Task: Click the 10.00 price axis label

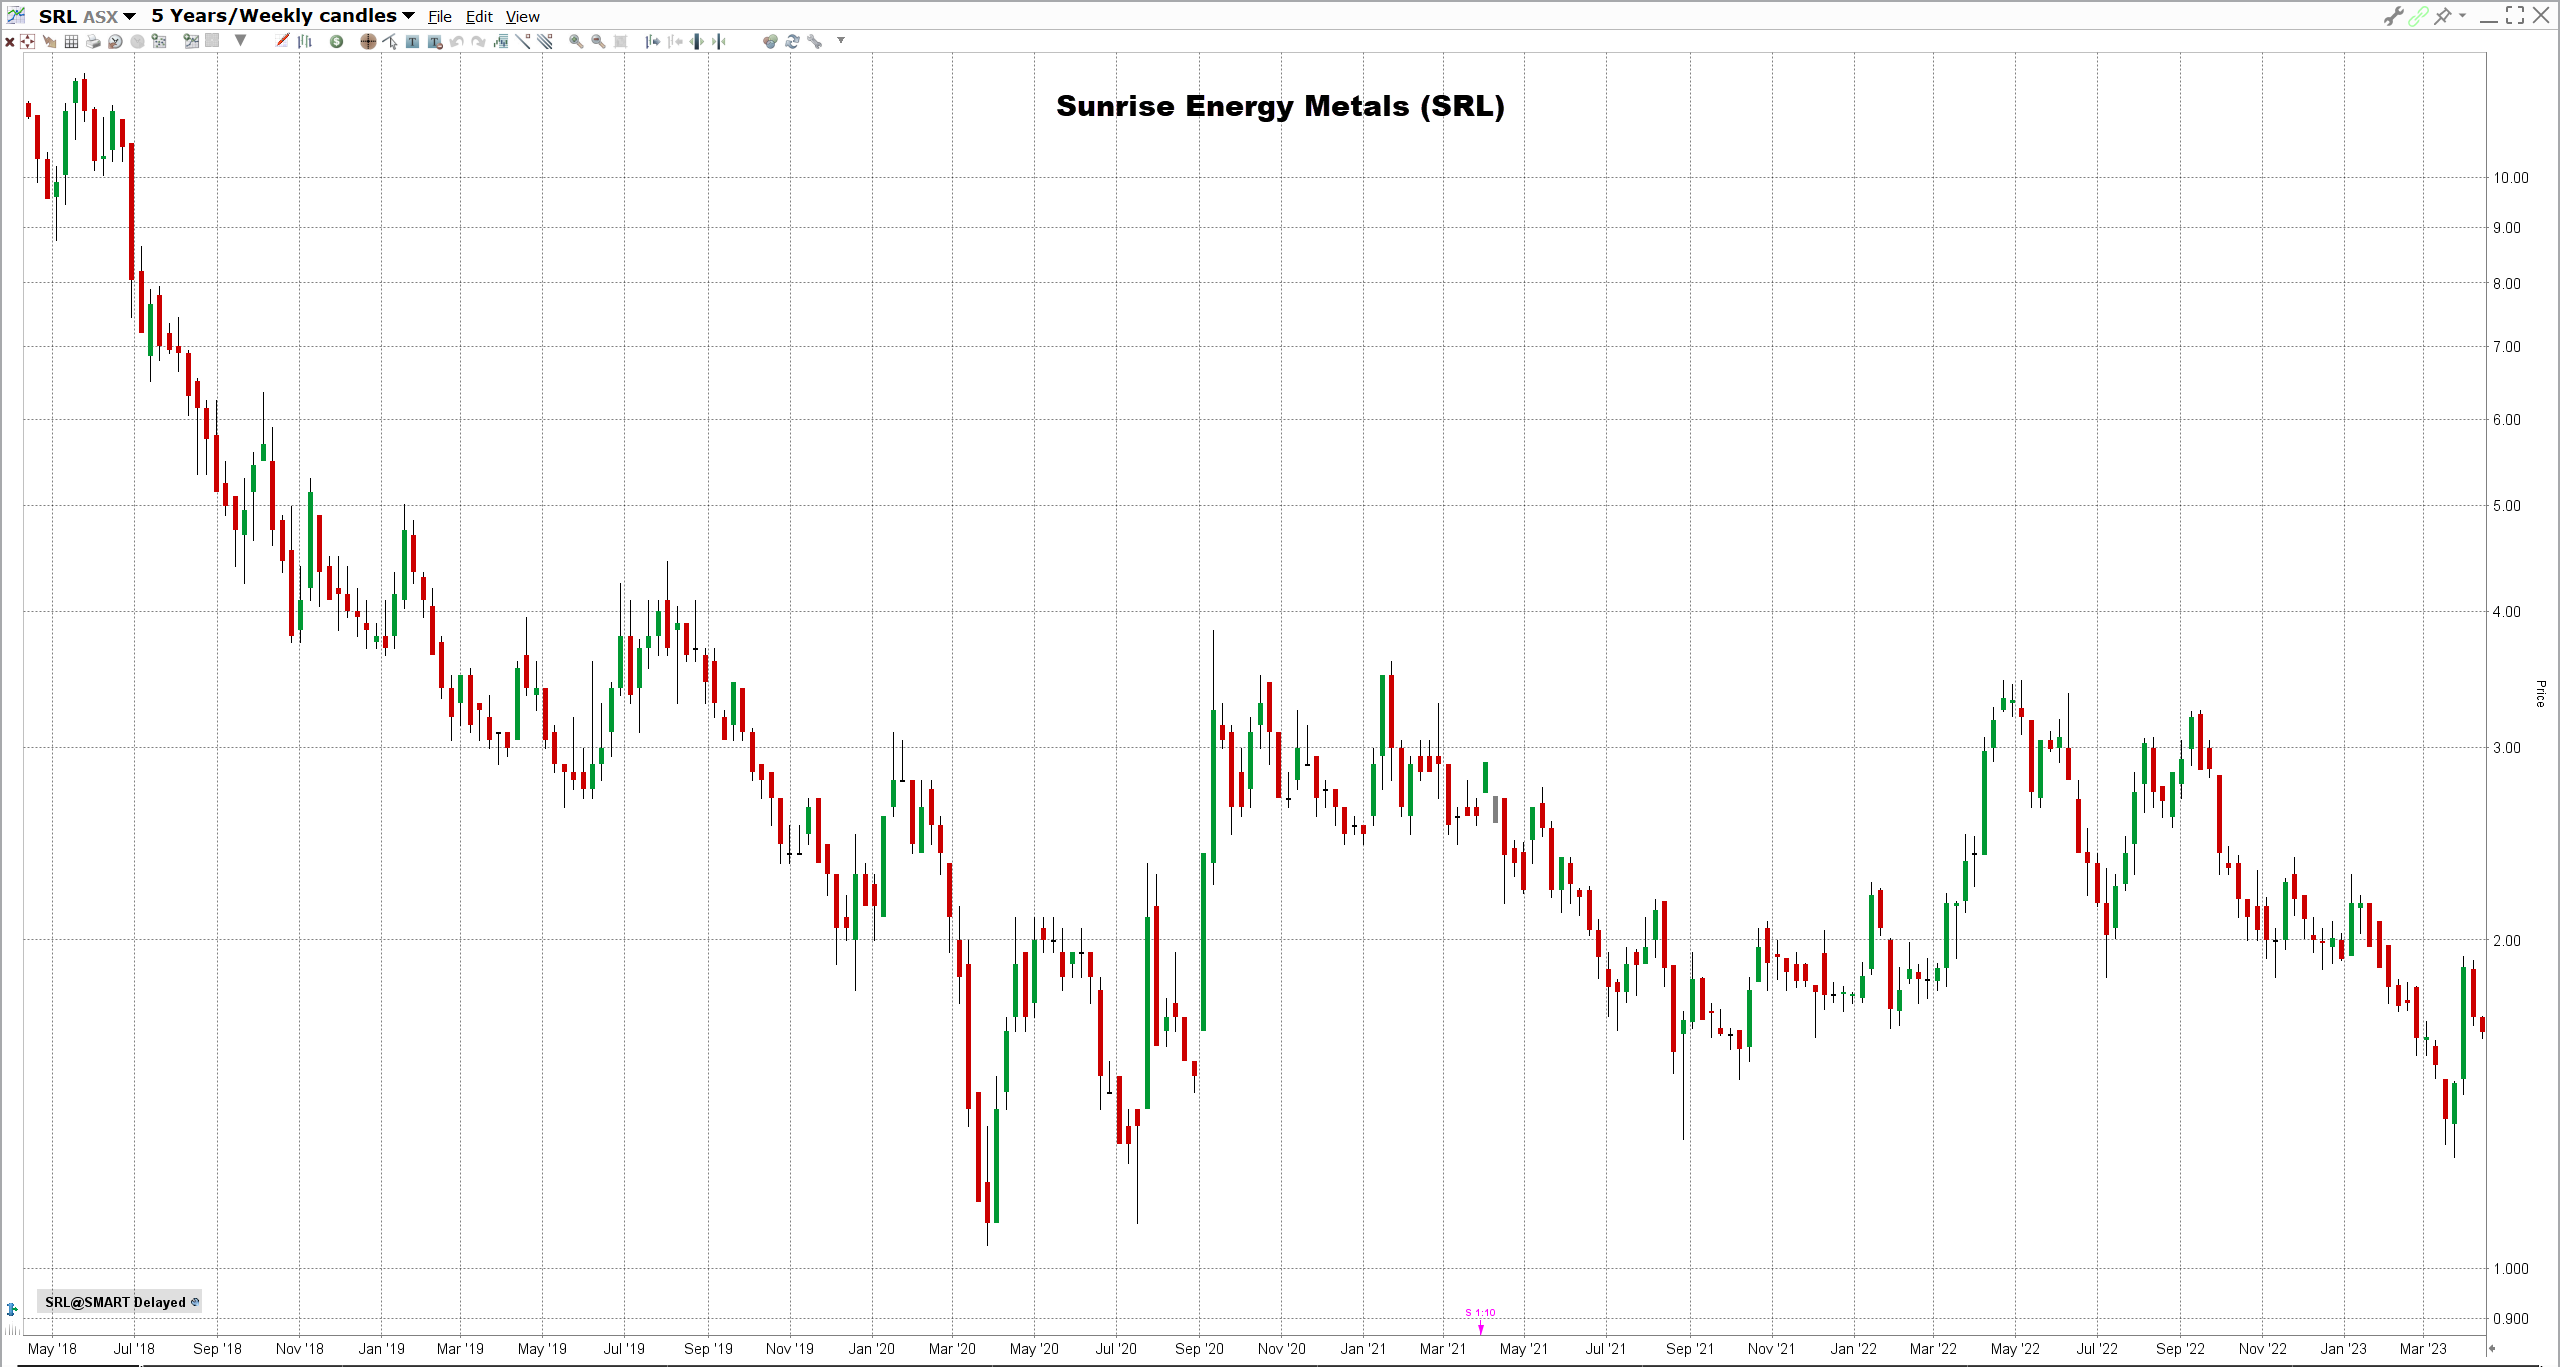Action: tap(2510, 178)
